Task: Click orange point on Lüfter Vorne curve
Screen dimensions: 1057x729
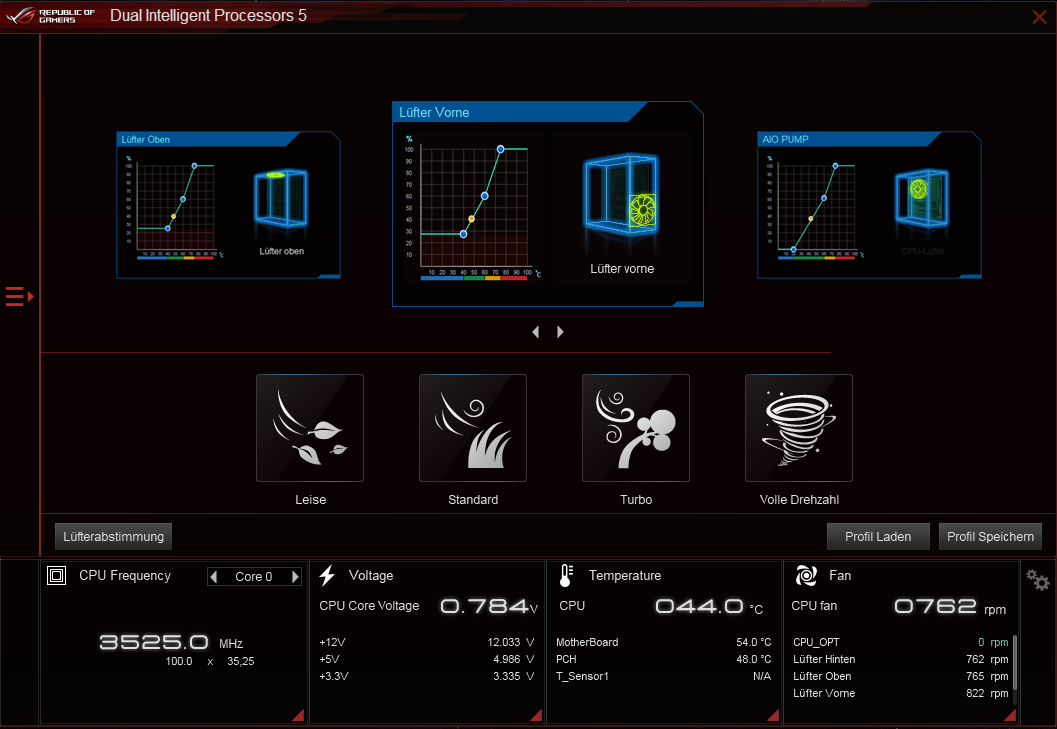Action: [471, 218]
